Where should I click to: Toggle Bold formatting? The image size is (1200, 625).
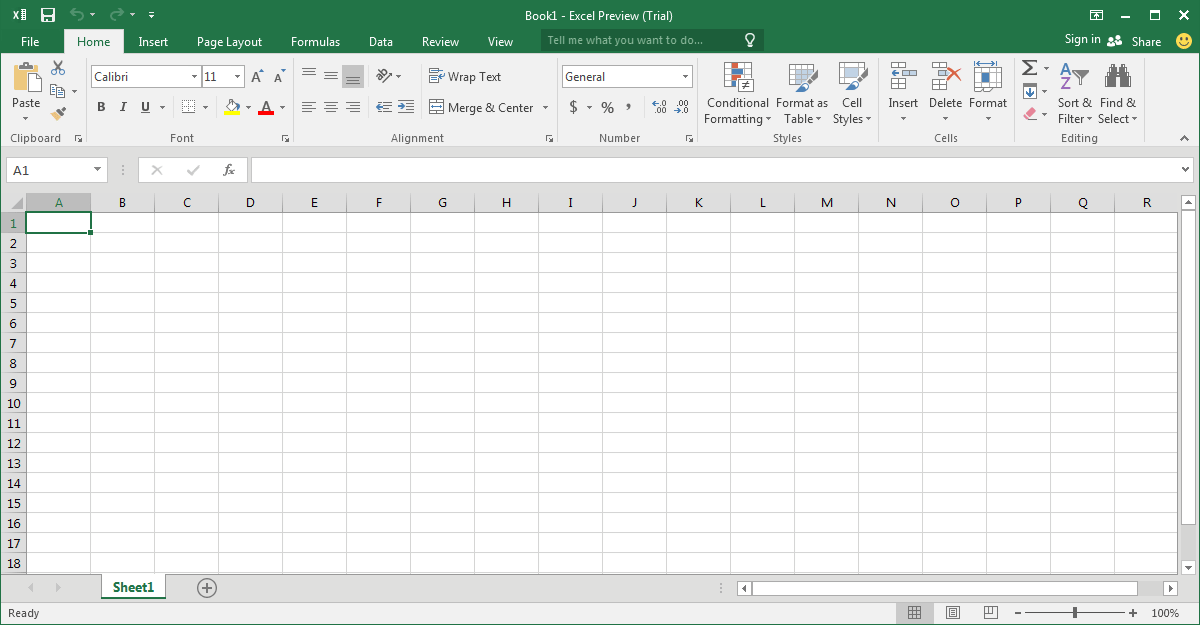(x=101, y=107)
